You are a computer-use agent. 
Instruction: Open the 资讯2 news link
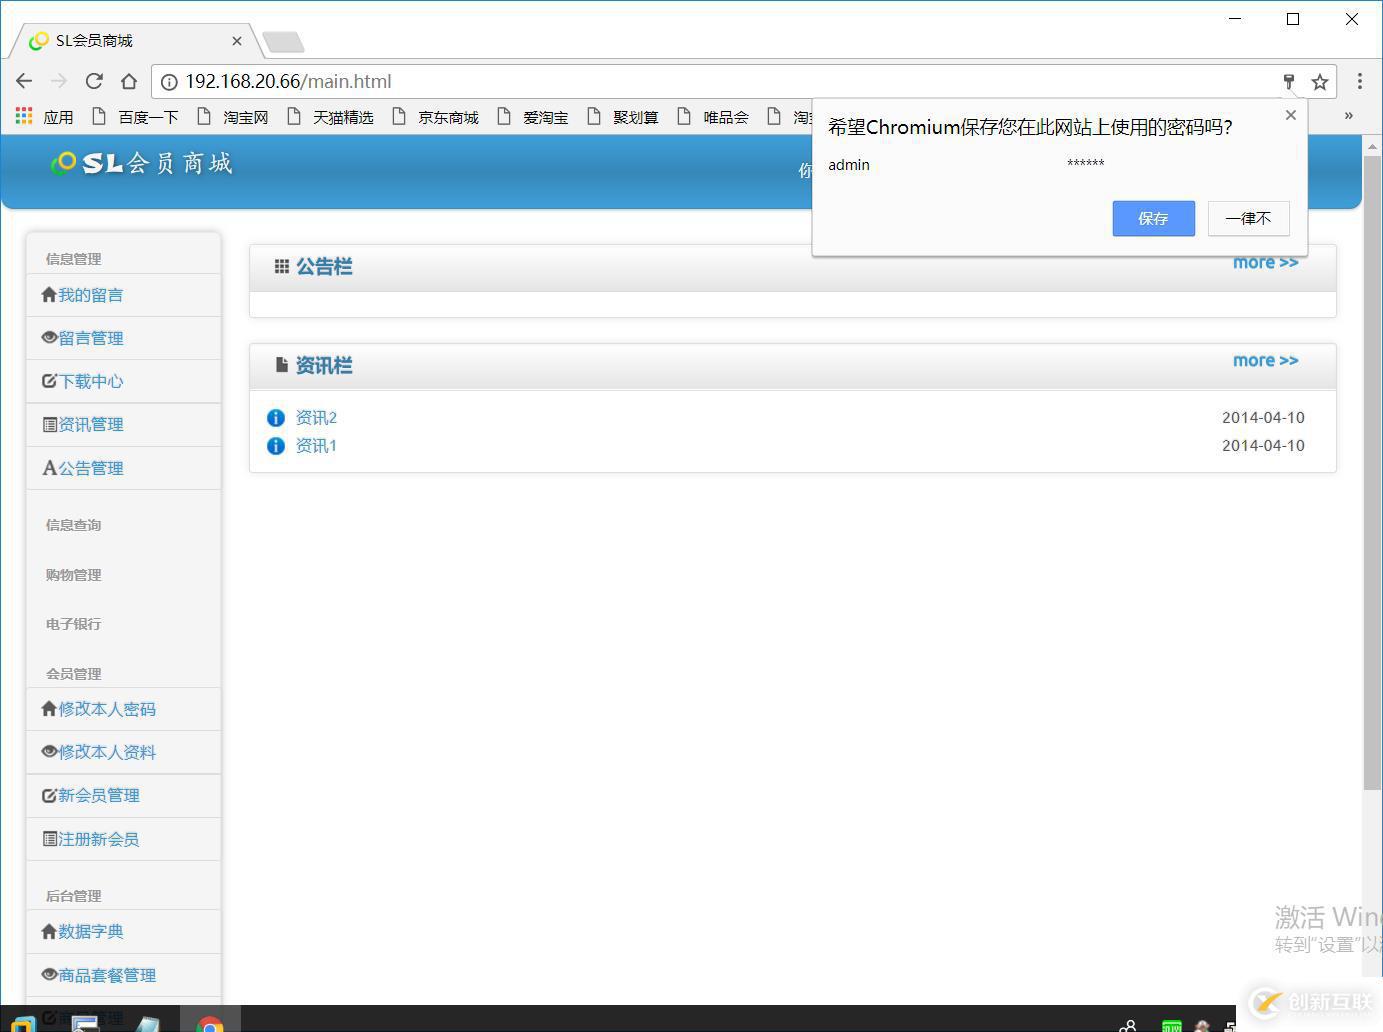click(x=316, y=417)
